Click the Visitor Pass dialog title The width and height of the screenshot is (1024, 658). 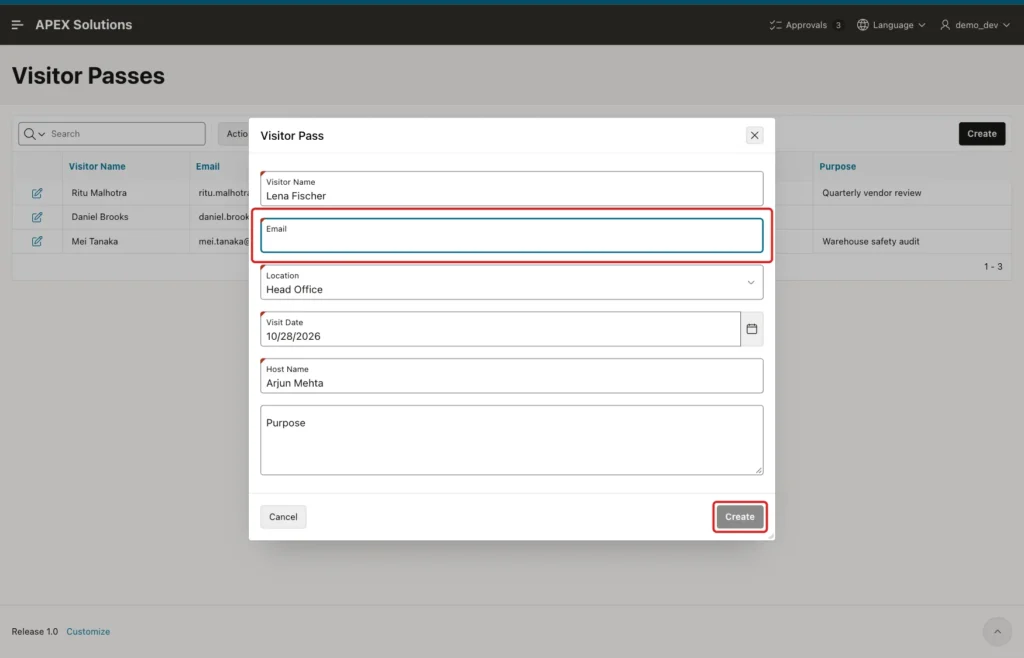click(x=292, y=136)
